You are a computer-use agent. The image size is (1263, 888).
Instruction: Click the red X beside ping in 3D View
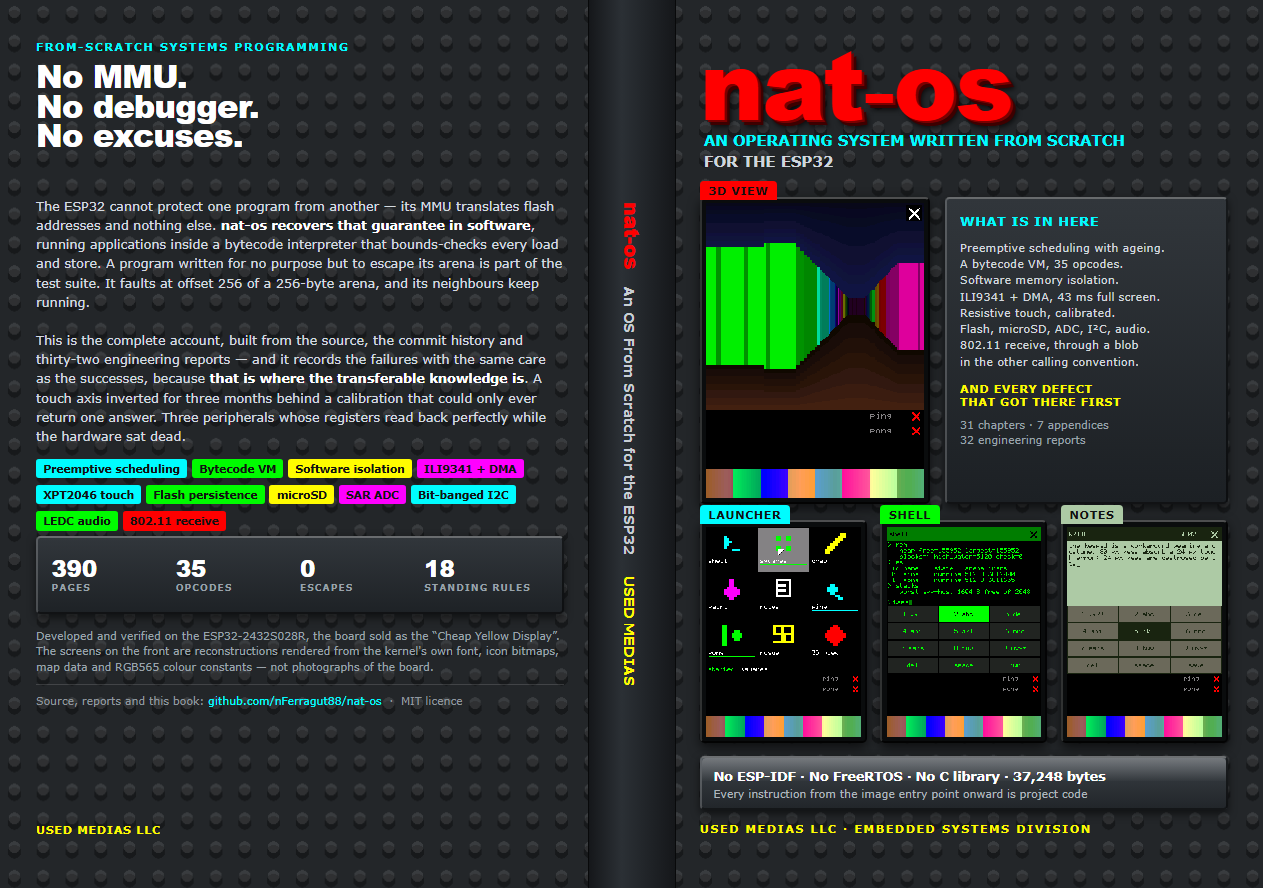pyautogui.click(x=916, y=416)
